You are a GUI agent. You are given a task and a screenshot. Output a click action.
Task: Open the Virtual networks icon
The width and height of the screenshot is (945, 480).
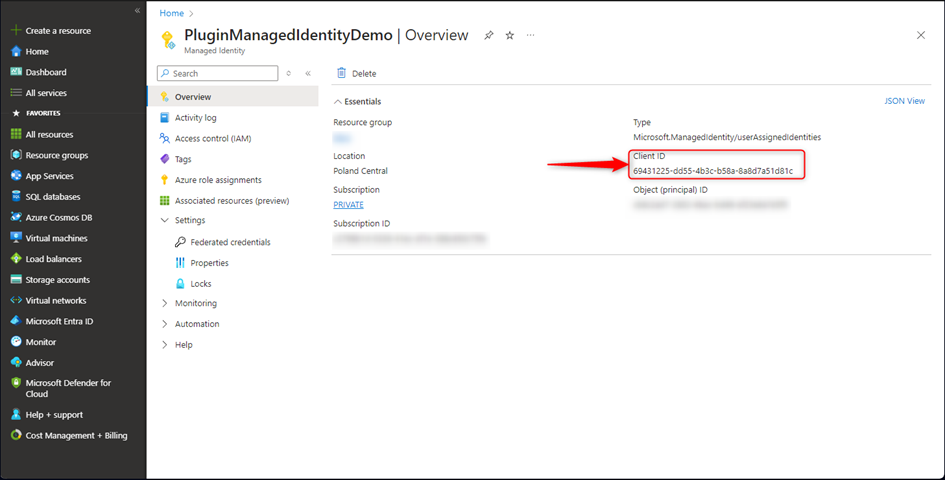coord(16,300)
